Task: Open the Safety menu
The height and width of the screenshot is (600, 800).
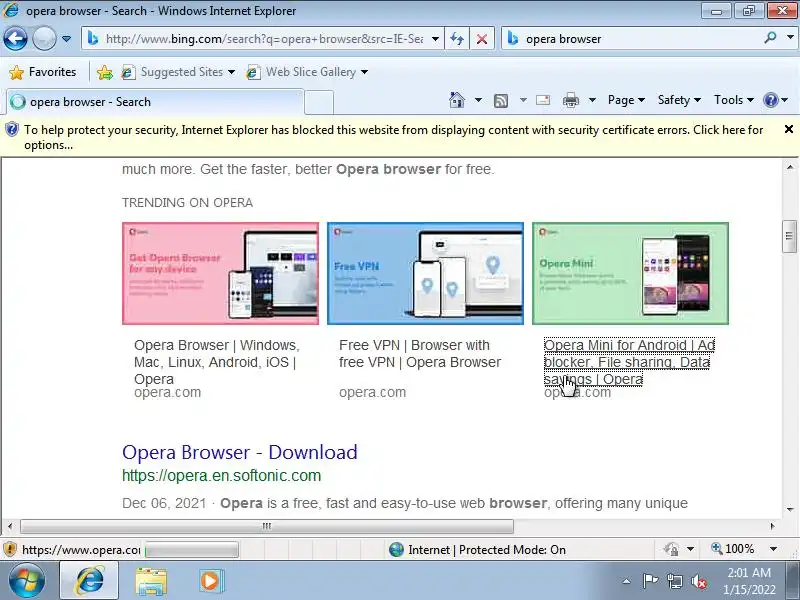Action: (x=679, y=100)
